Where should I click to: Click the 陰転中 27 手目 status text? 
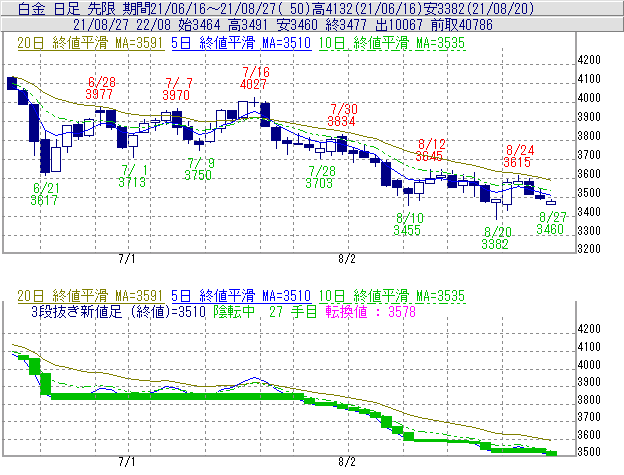[x=265, y=311]
